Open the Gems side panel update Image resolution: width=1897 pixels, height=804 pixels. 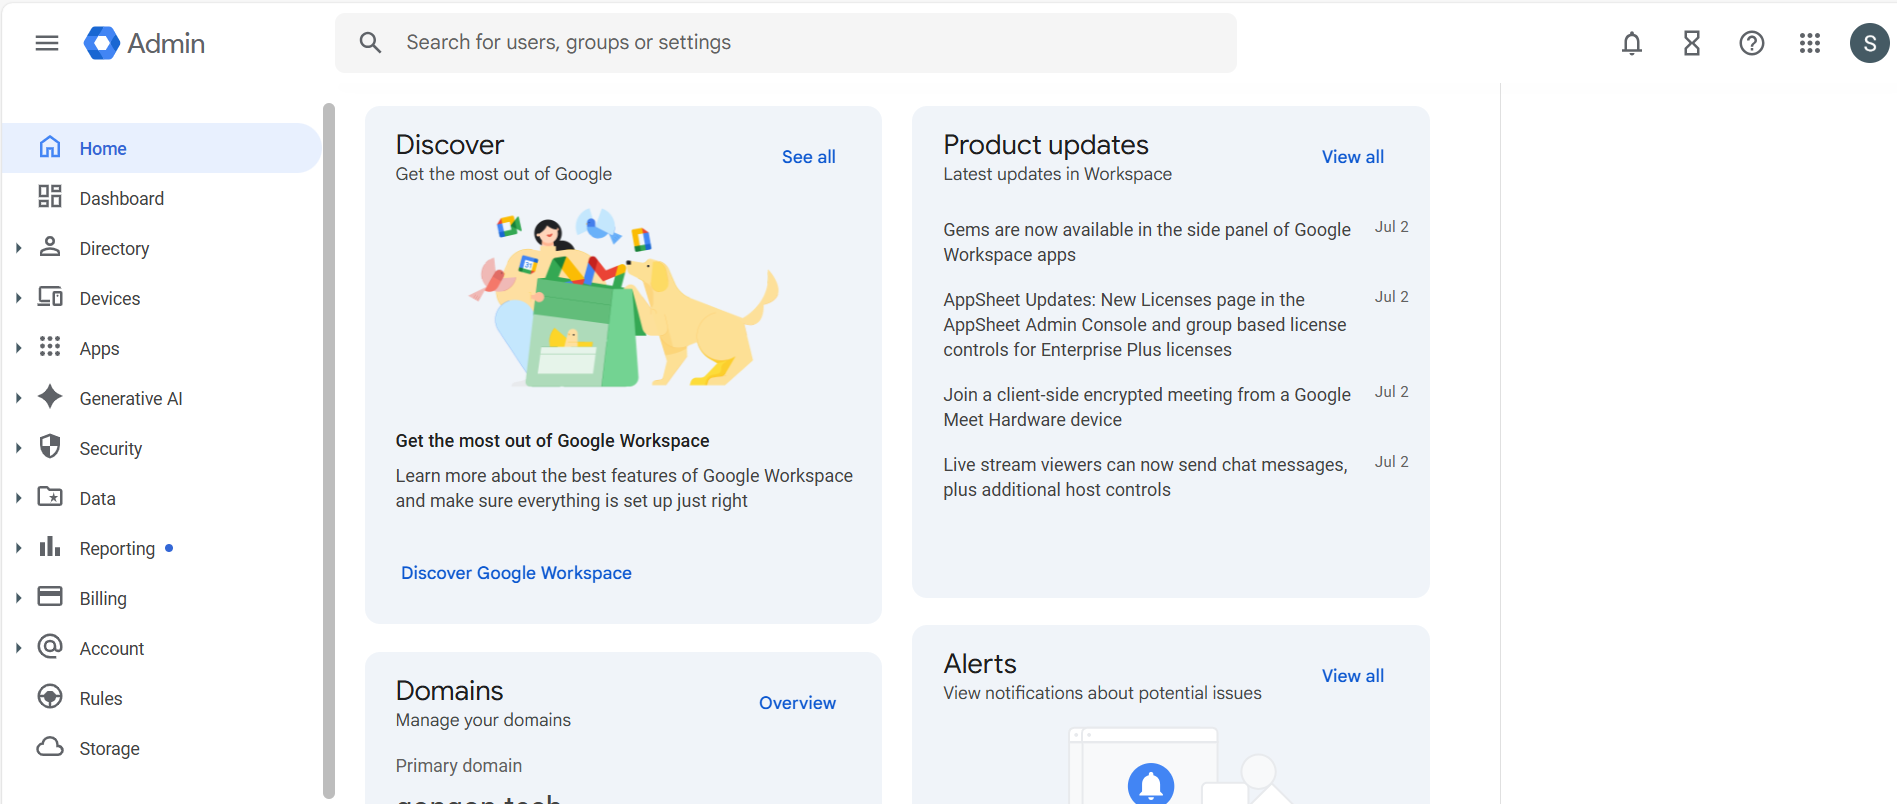click(x=1147, y=242)
